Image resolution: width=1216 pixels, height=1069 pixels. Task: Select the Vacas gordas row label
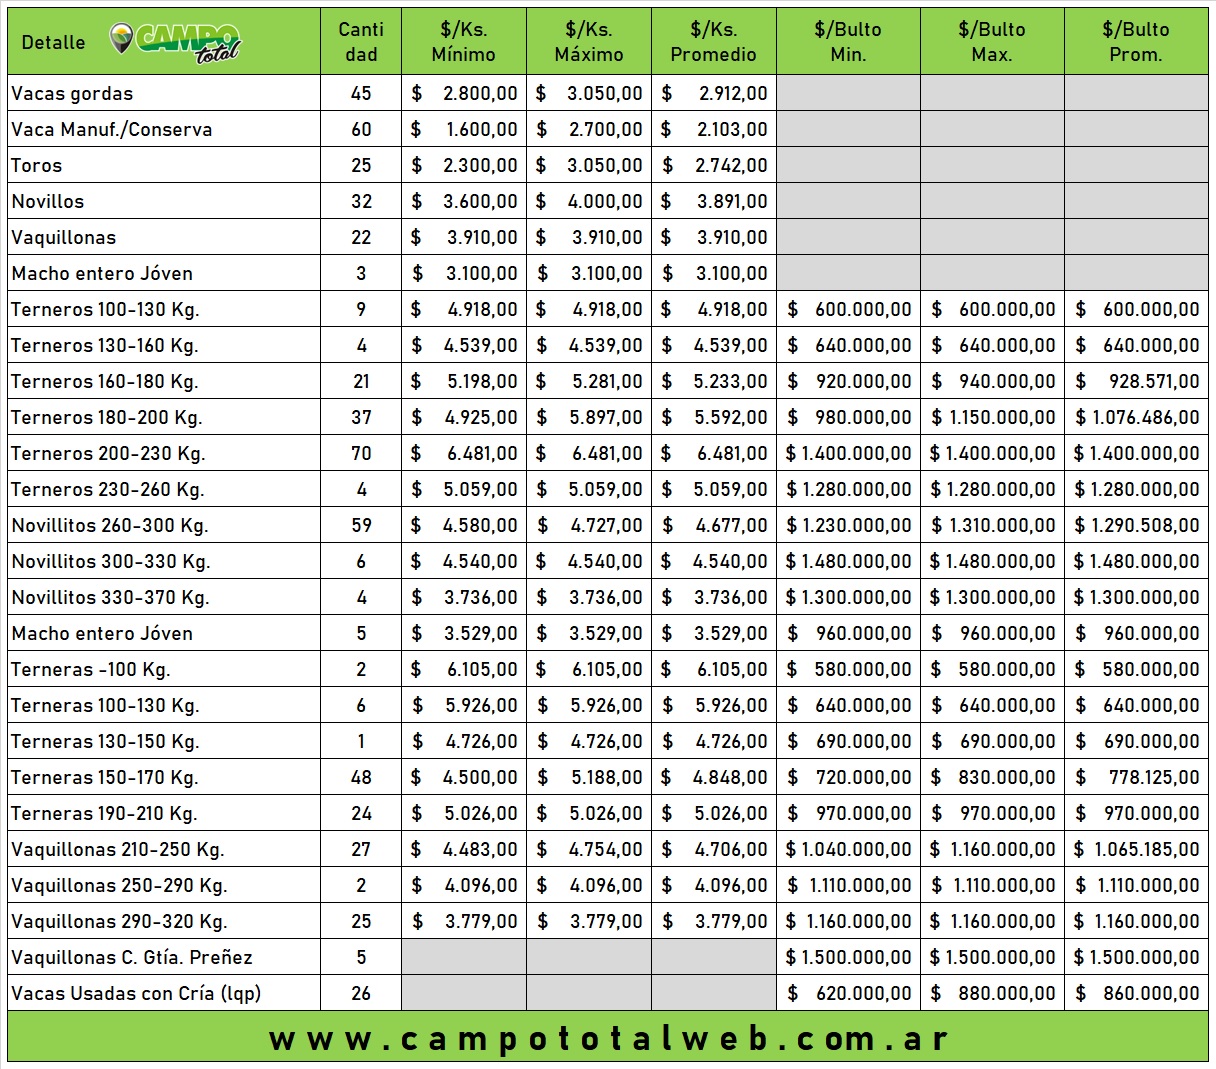pos(72,94)
